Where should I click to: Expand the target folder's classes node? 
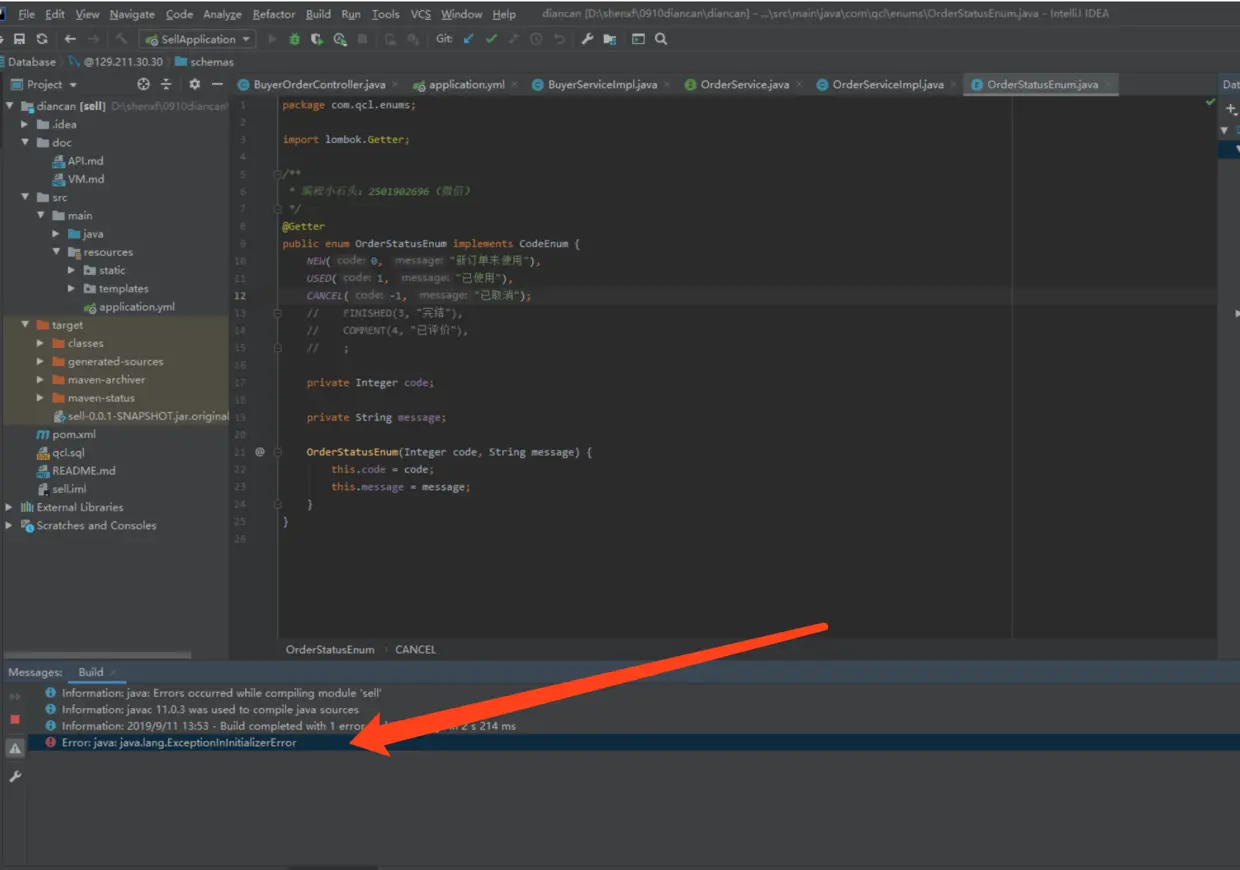(x=40, y=343)
